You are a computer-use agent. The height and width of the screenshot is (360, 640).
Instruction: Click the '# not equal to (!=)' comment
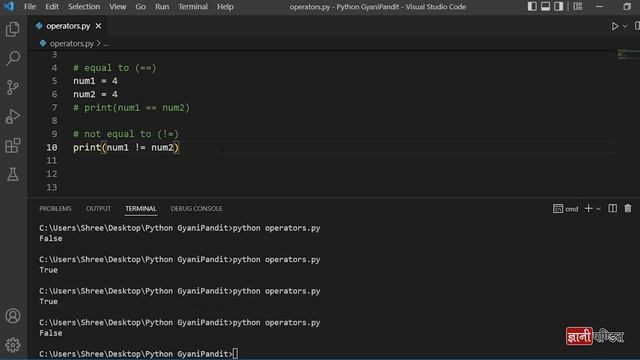126,134
